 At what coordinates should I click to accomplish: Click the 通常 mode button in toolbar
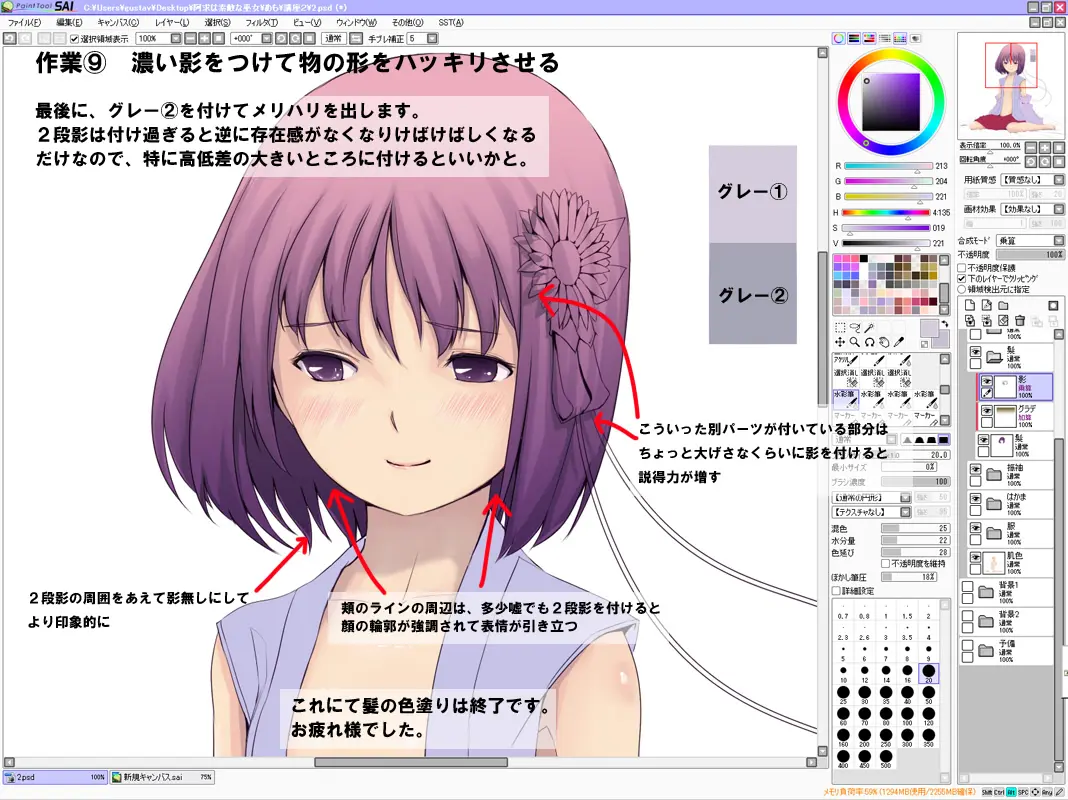tap(333, 39)
